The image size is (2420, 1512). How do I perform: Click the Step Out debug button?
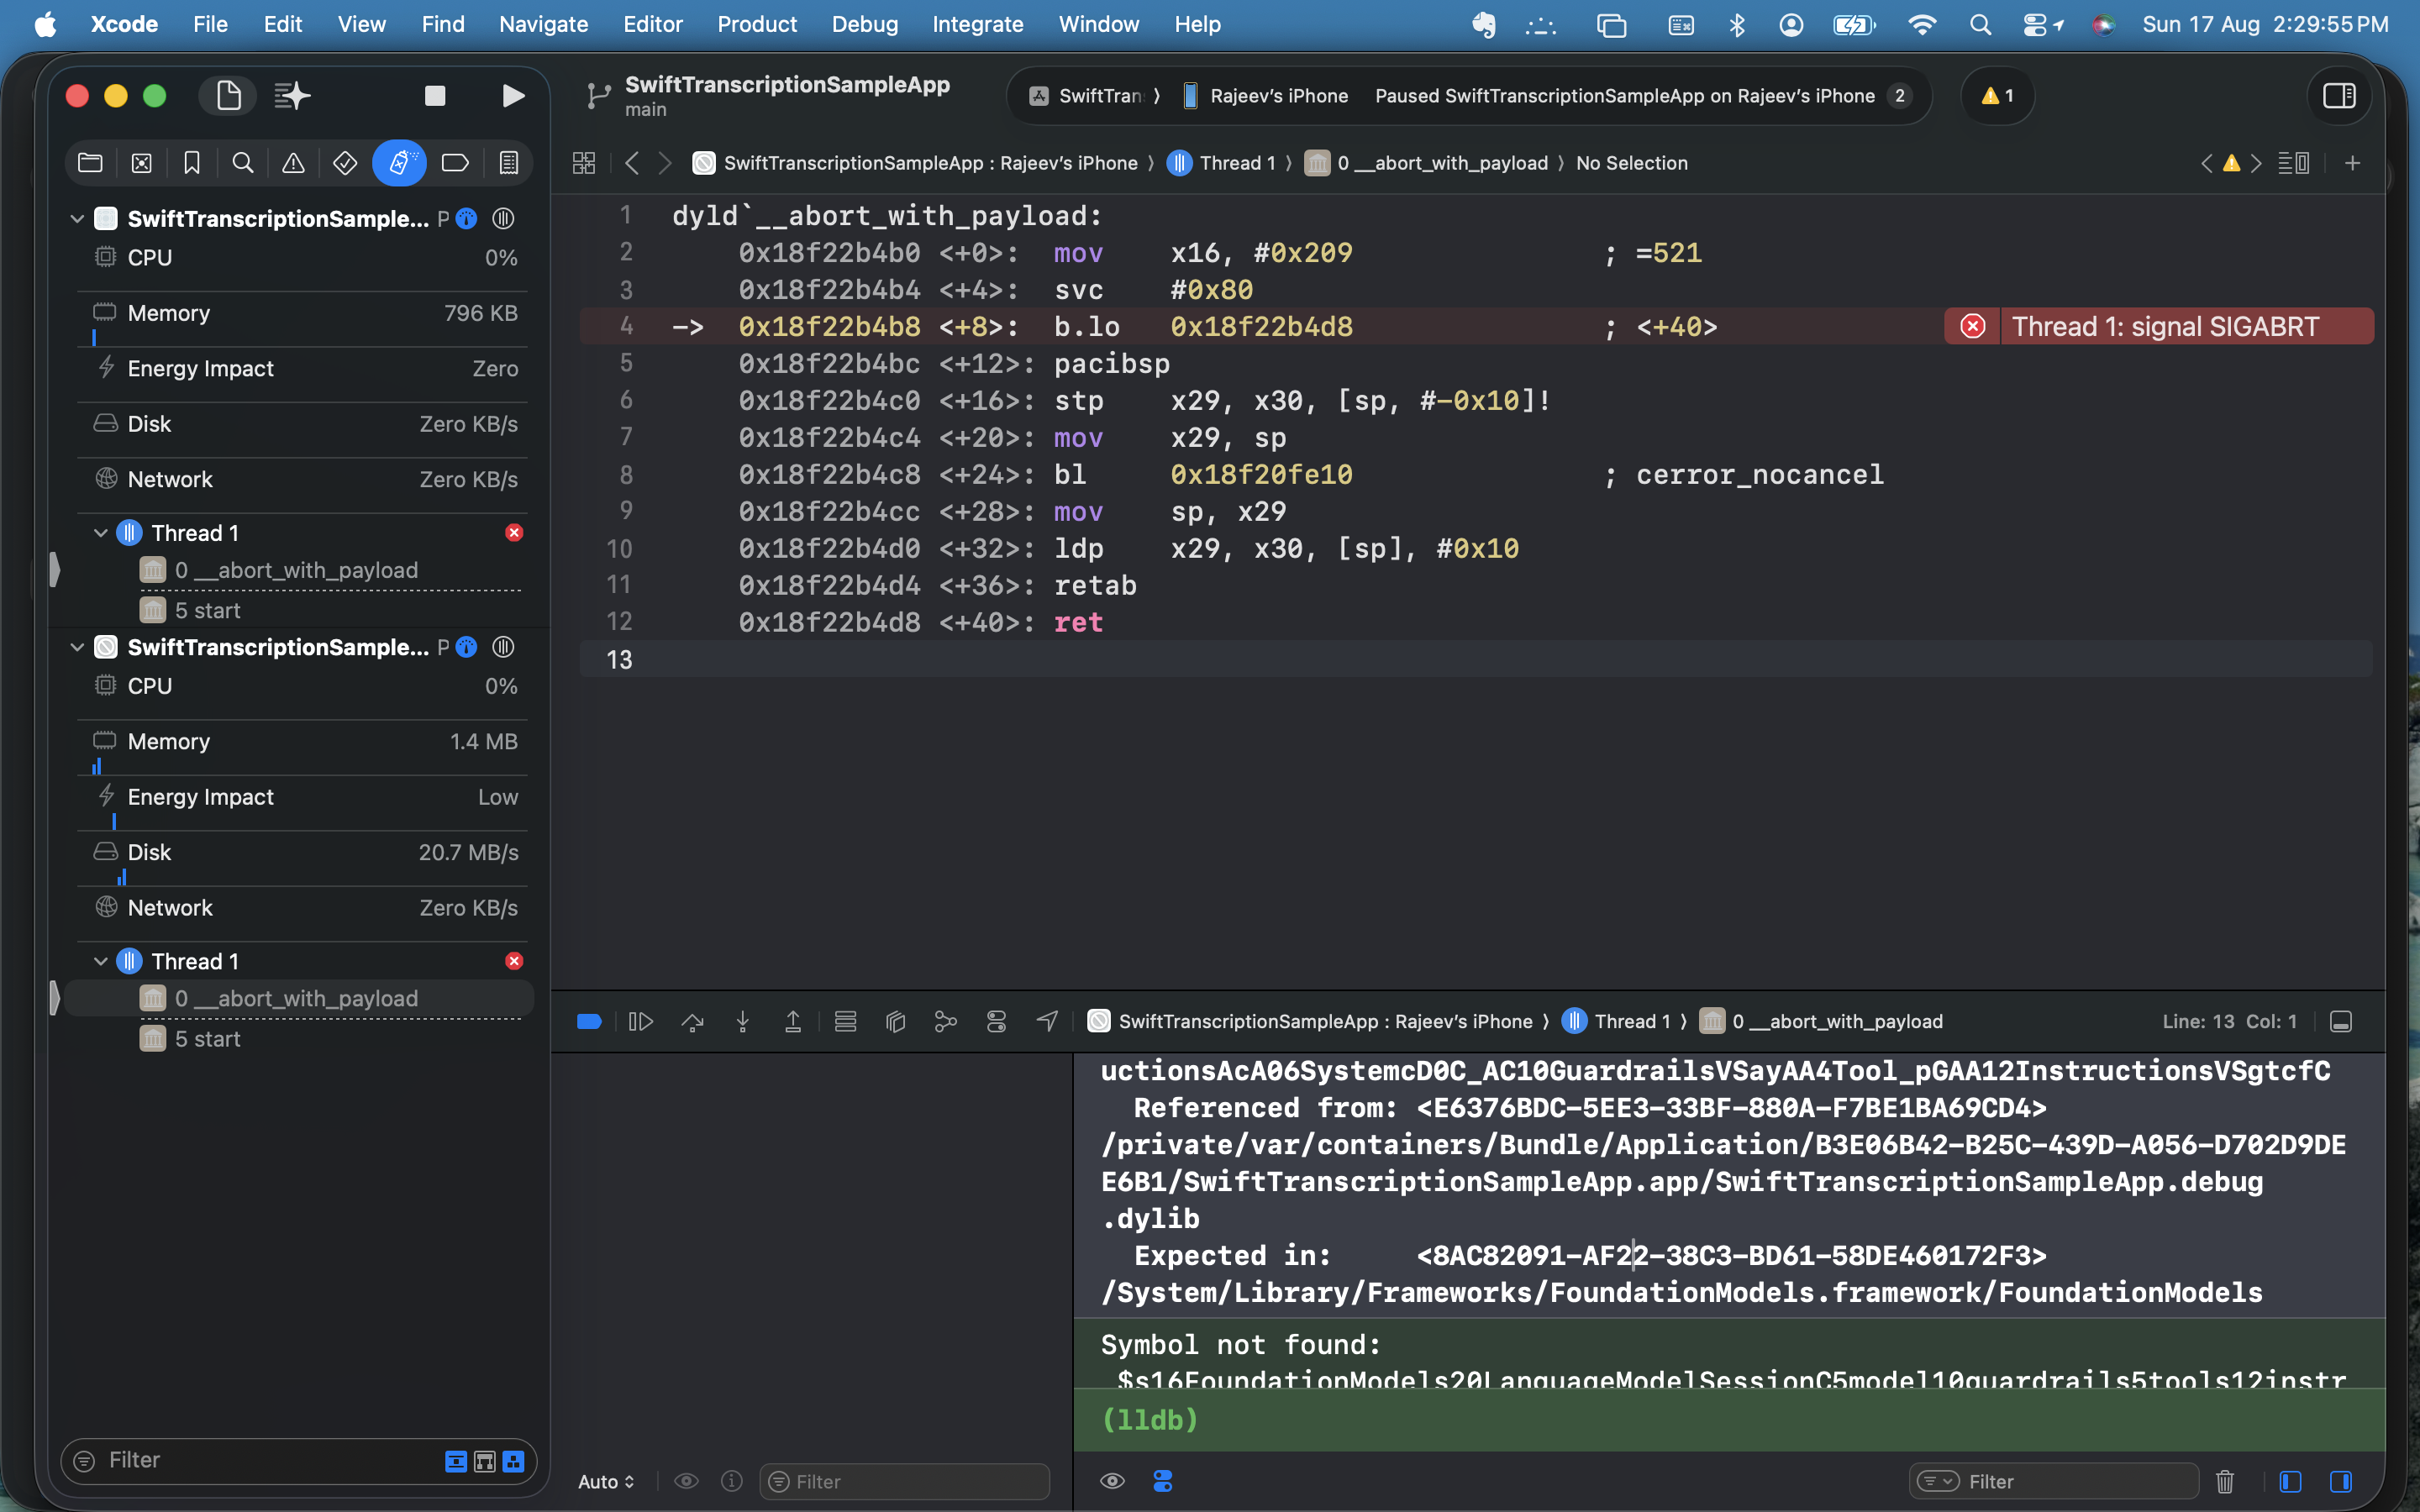click(x=793, y=1021)
